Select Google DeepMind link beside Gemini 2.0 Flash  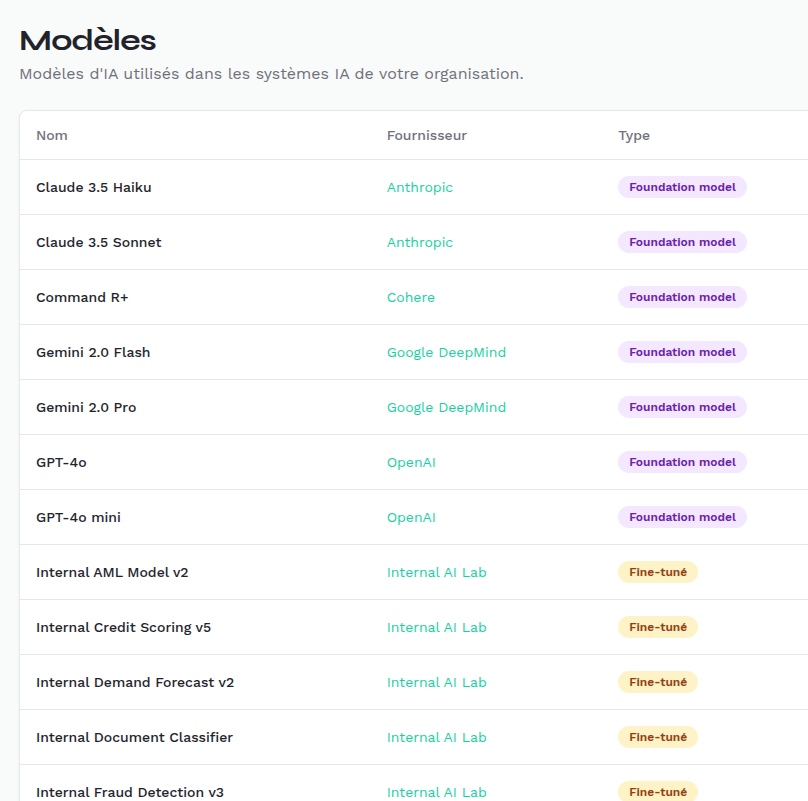[446, 352]
